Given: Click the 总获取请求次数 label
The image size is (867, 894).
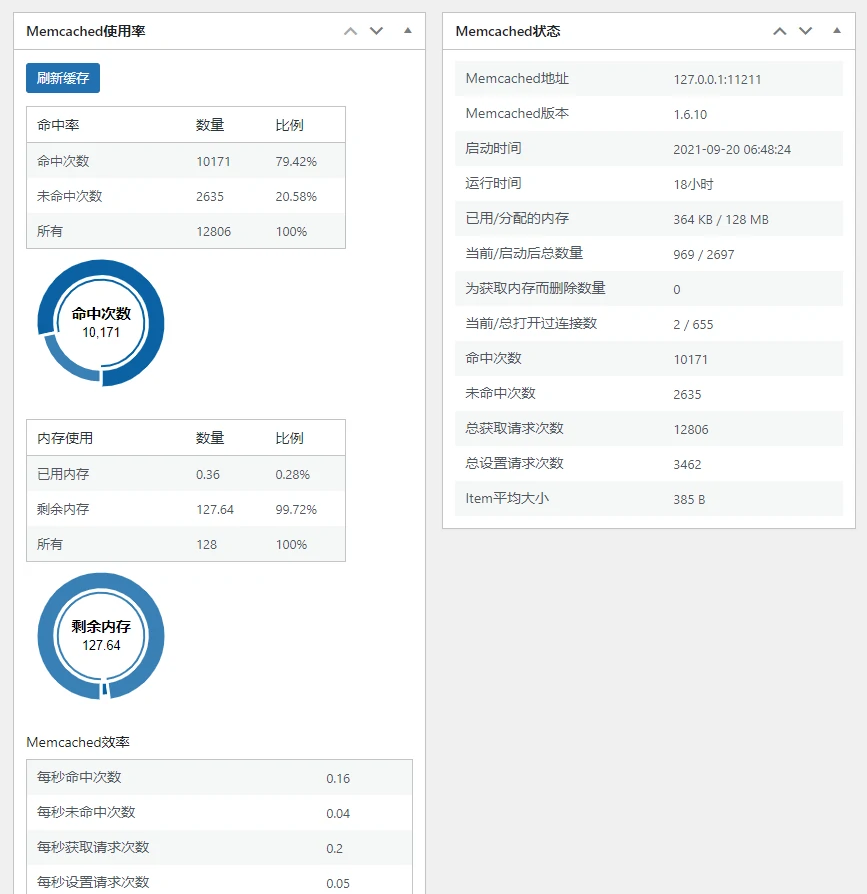Looking at the screenshot, I should [x=514, y=428].
